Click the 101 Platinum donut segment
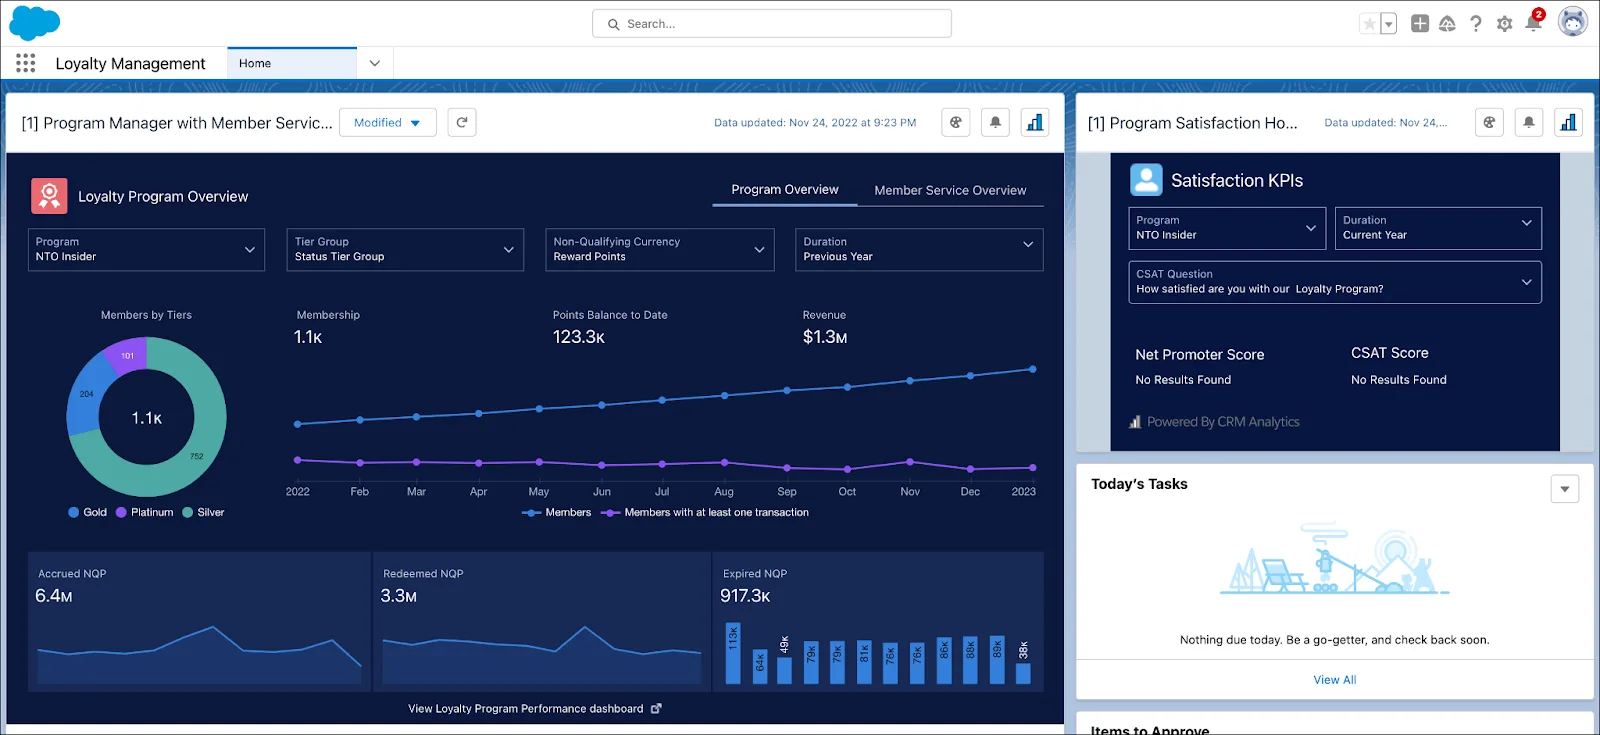Viewport: 1600px width, 735px height. 128,354
